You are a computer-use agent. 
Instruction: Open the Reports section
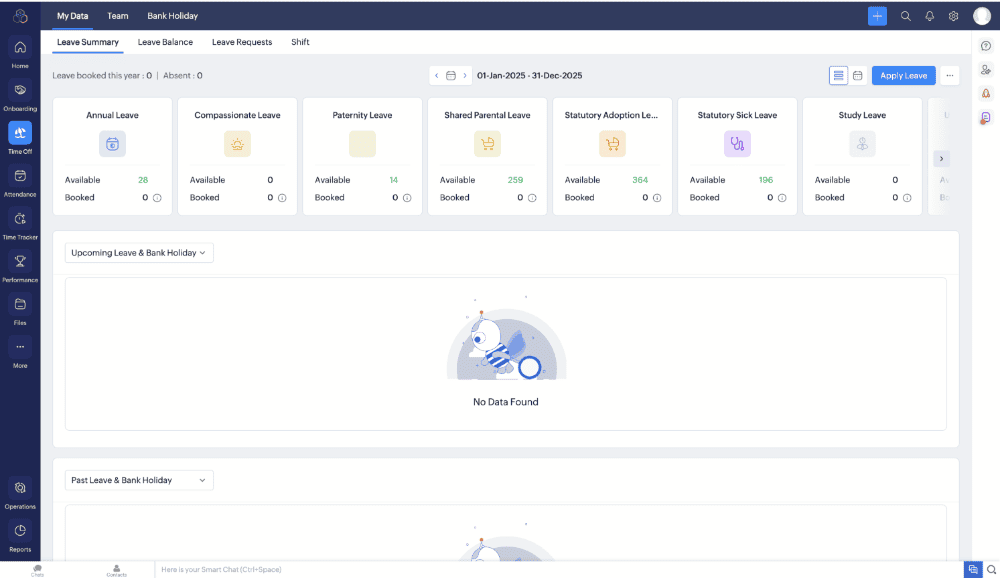click(x=20, y=537)
